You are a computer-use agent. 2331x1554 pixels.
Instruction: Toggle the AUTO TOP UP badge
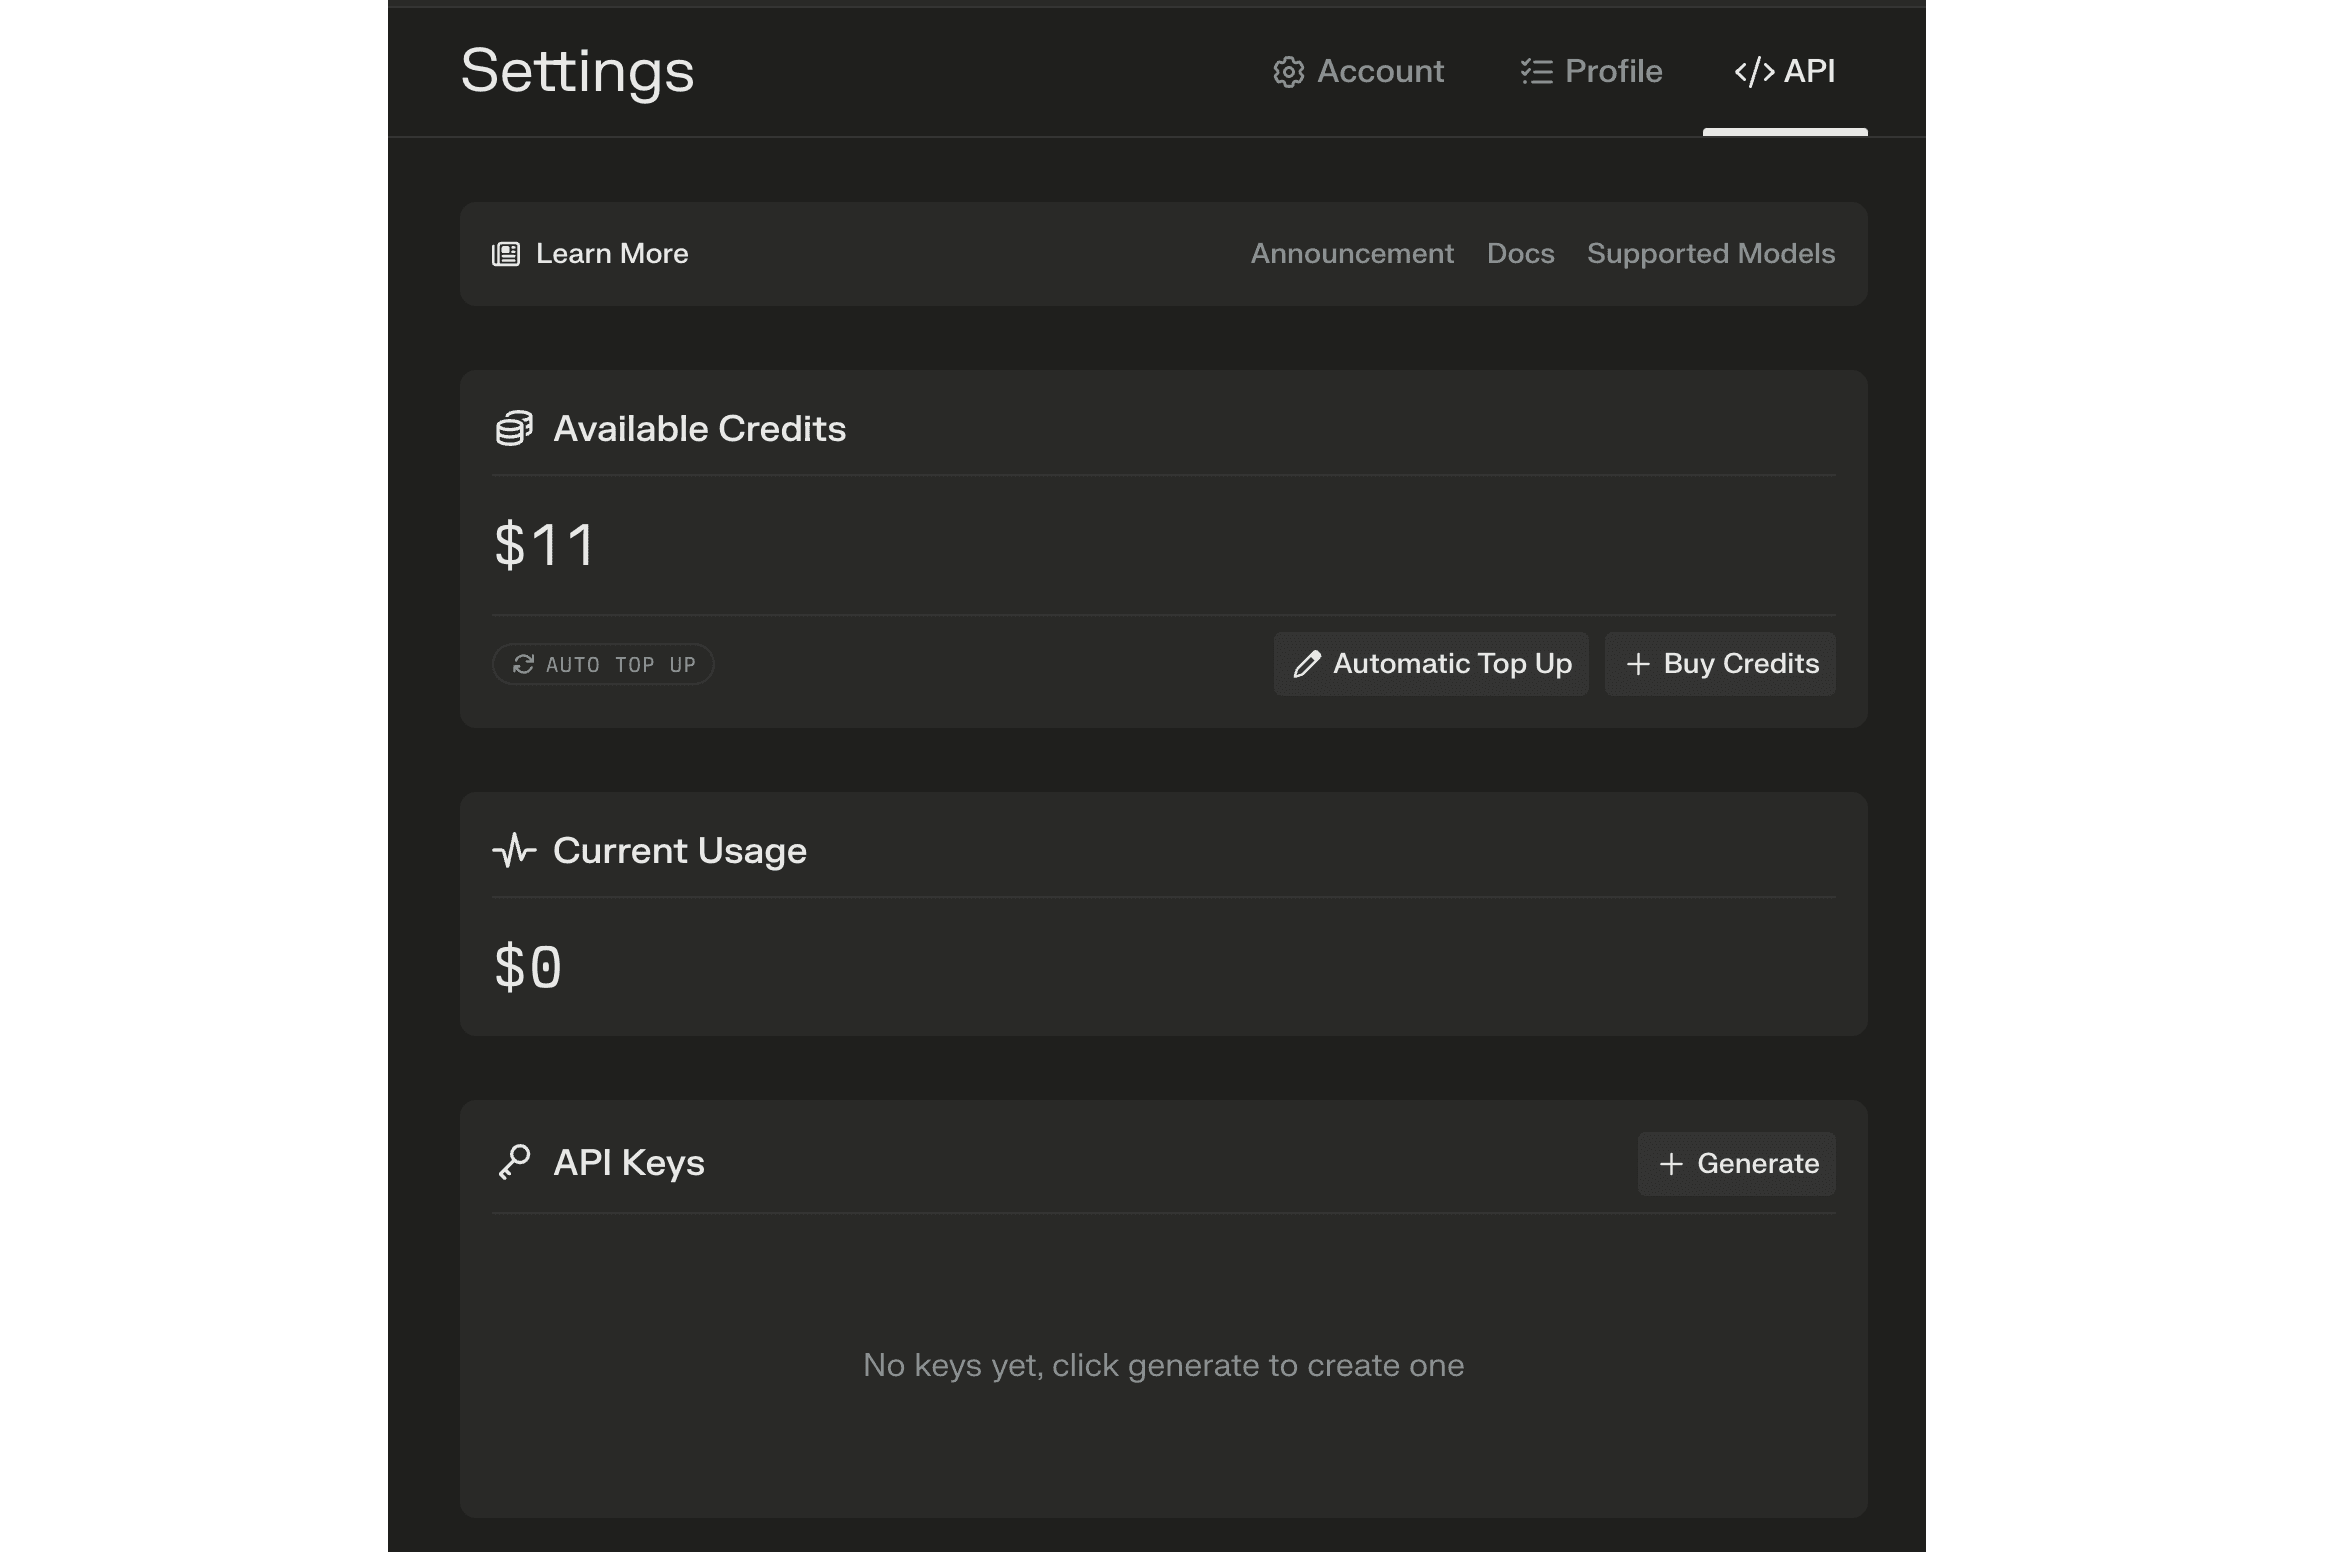[603, 665]
